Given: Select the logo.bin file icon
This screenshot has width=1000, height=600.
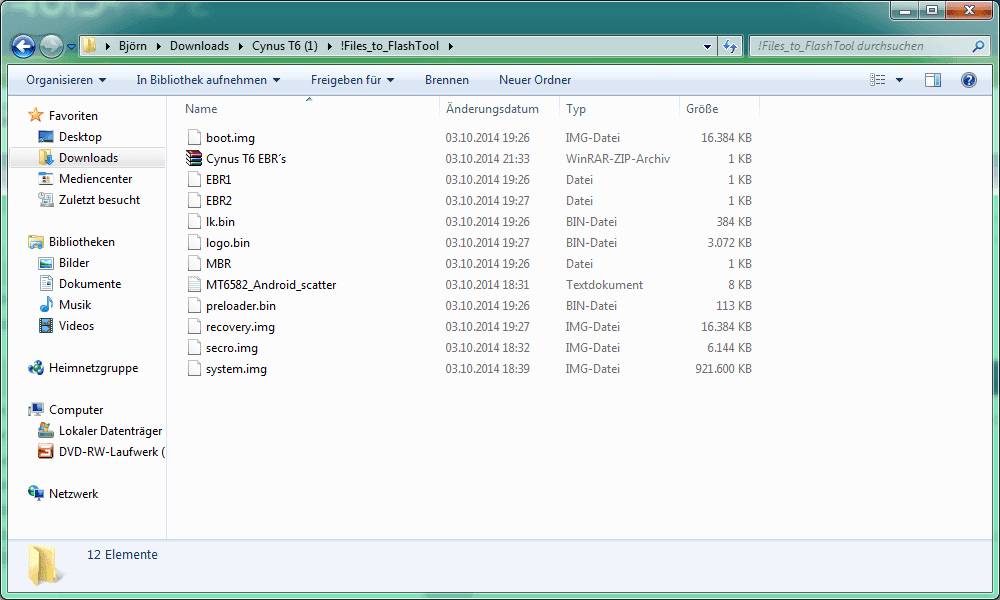Looking at the screenshot, I should (x=195, y=242).
